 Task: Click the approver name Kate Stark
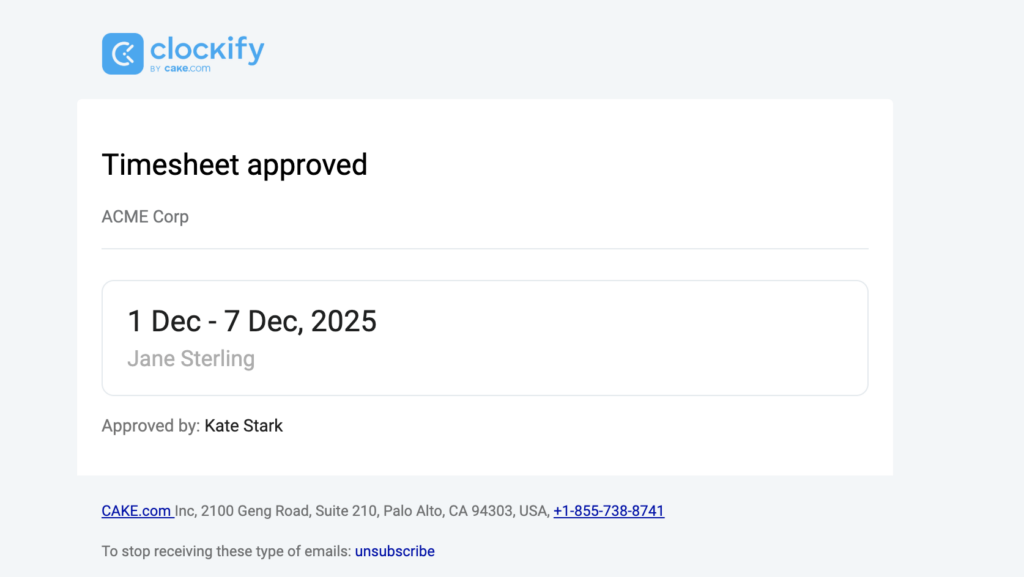click(244, 426)
